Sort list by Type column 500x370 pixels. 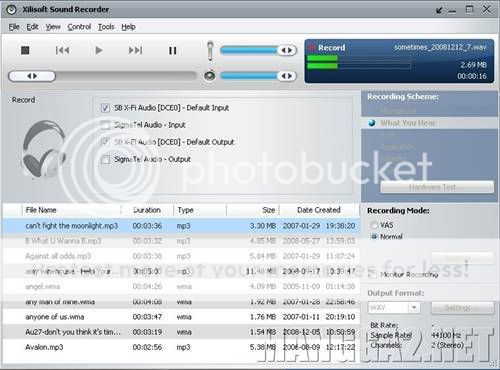200,210
